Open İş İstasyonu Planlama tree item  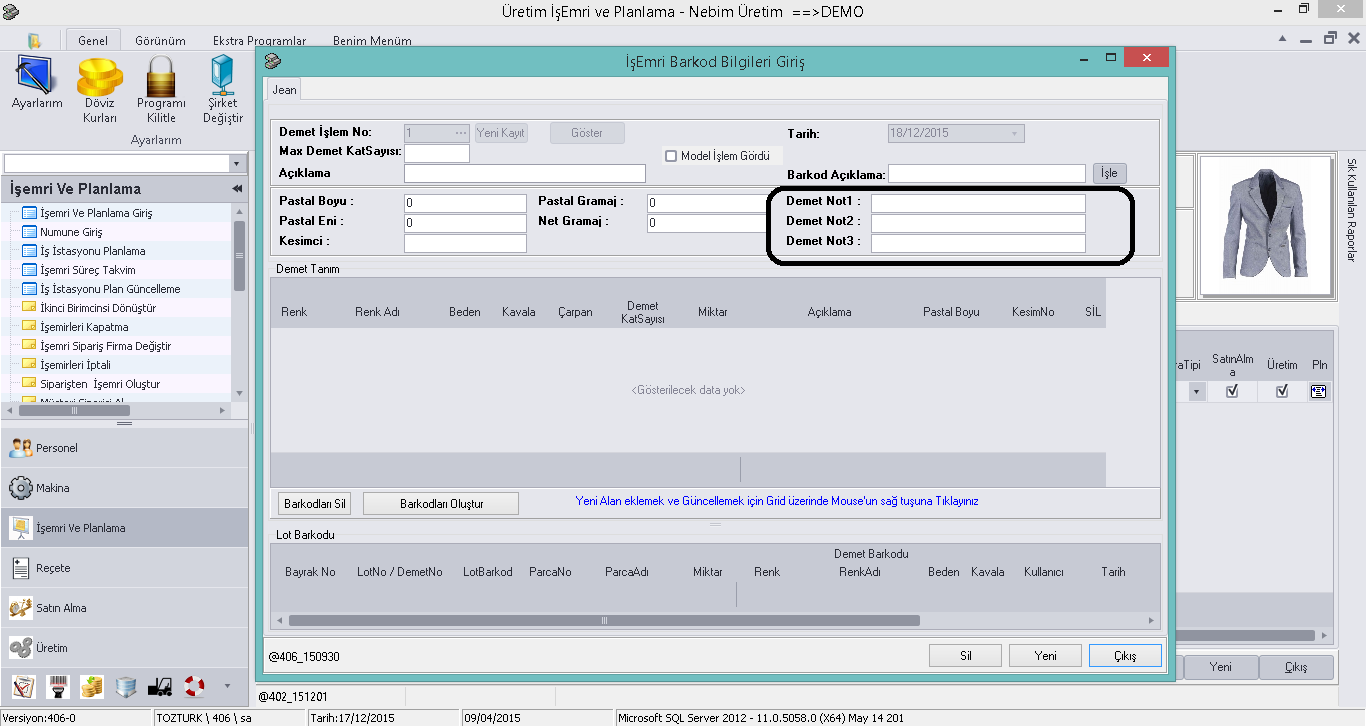[x=92, y=251]
